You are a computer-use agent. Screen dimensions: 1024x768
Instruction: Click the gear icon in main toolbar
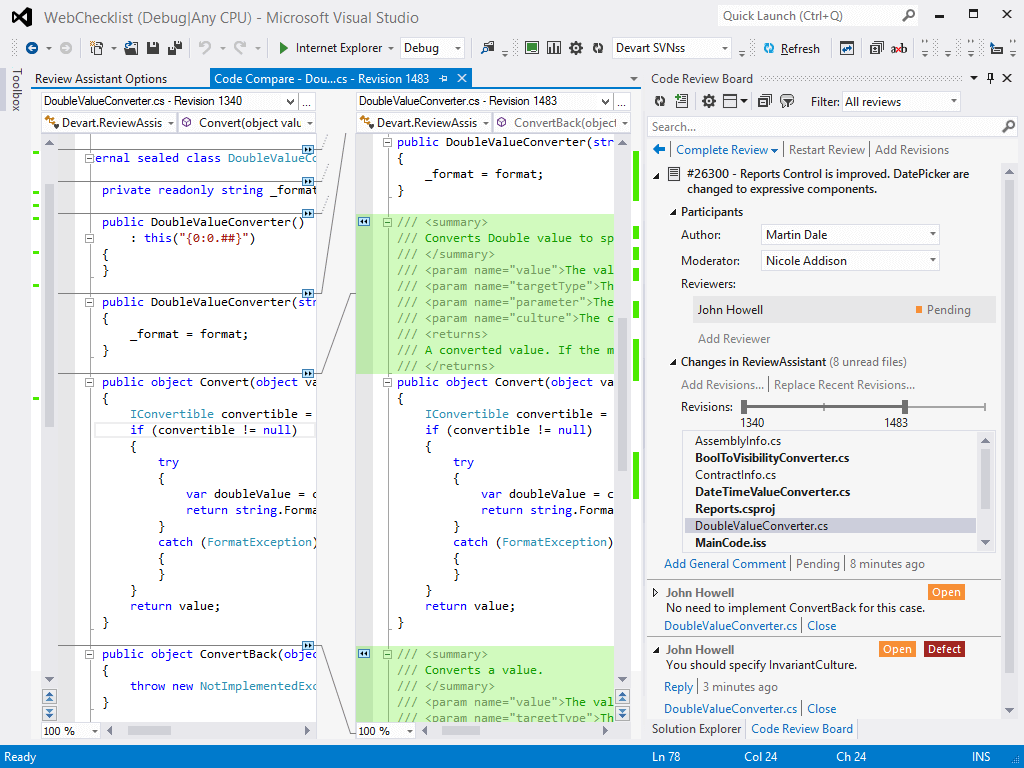(576, 48)
